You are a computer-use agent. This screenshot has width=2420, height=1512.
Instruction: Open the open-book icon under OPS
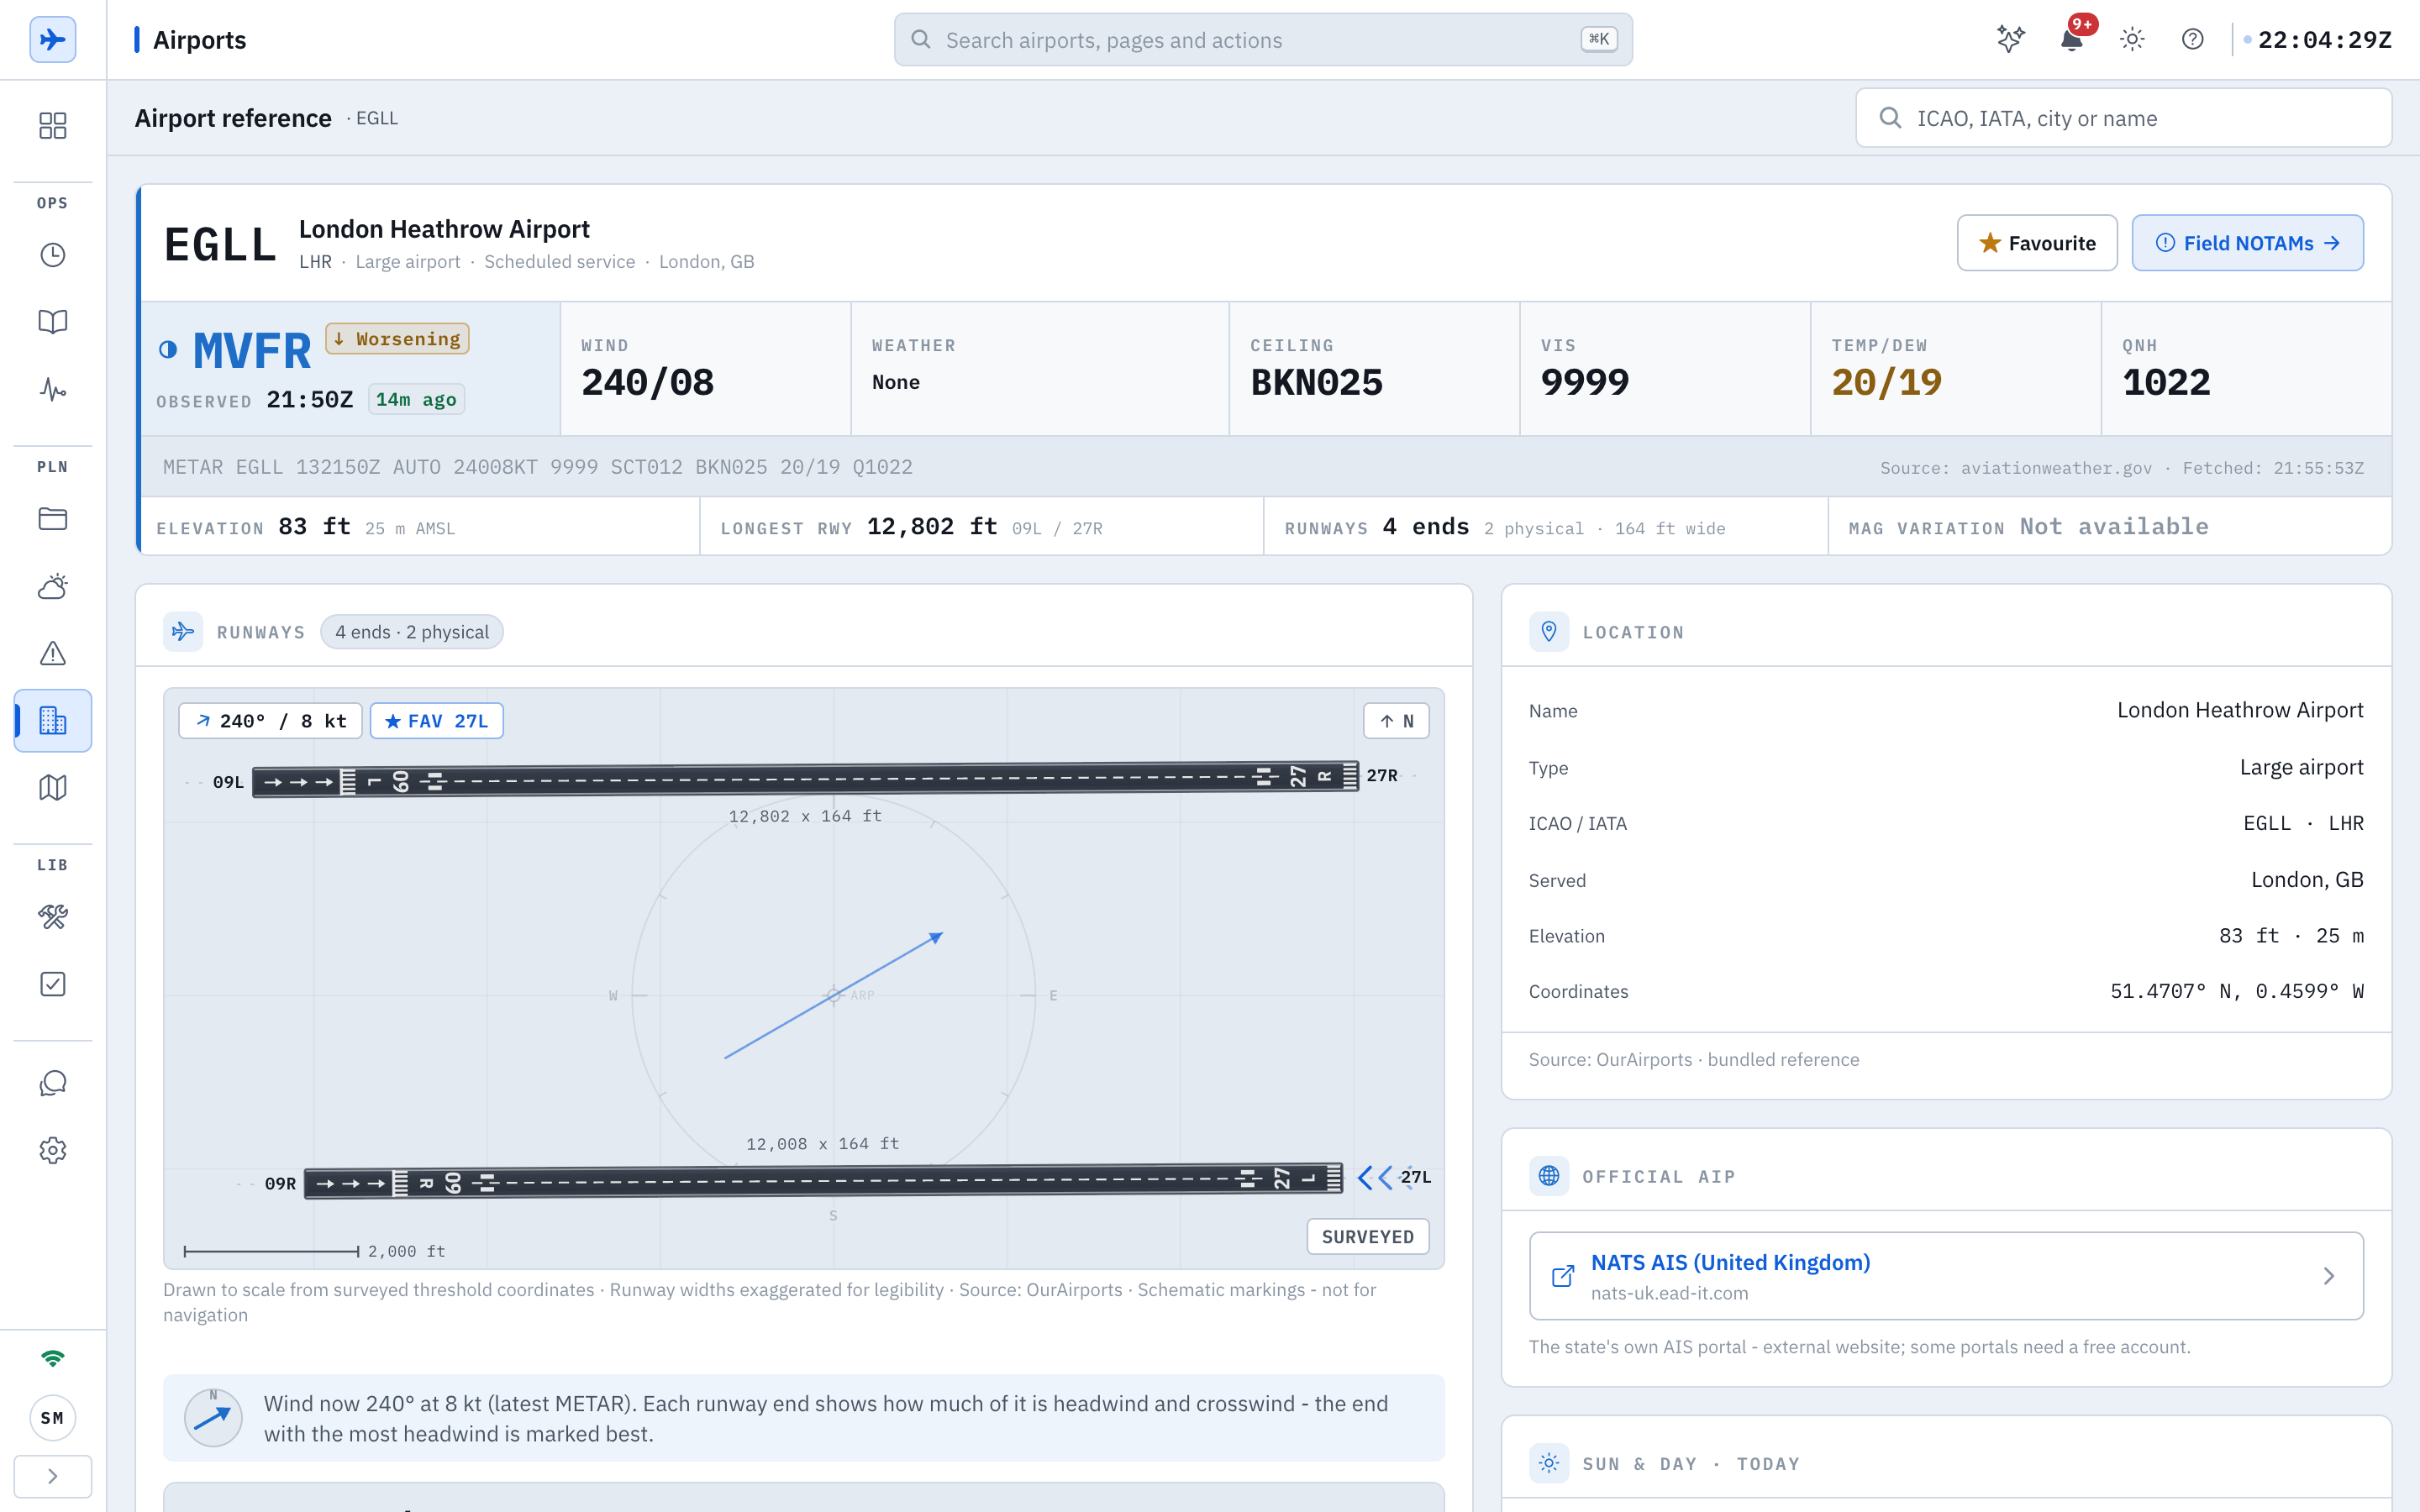point(52,322)
